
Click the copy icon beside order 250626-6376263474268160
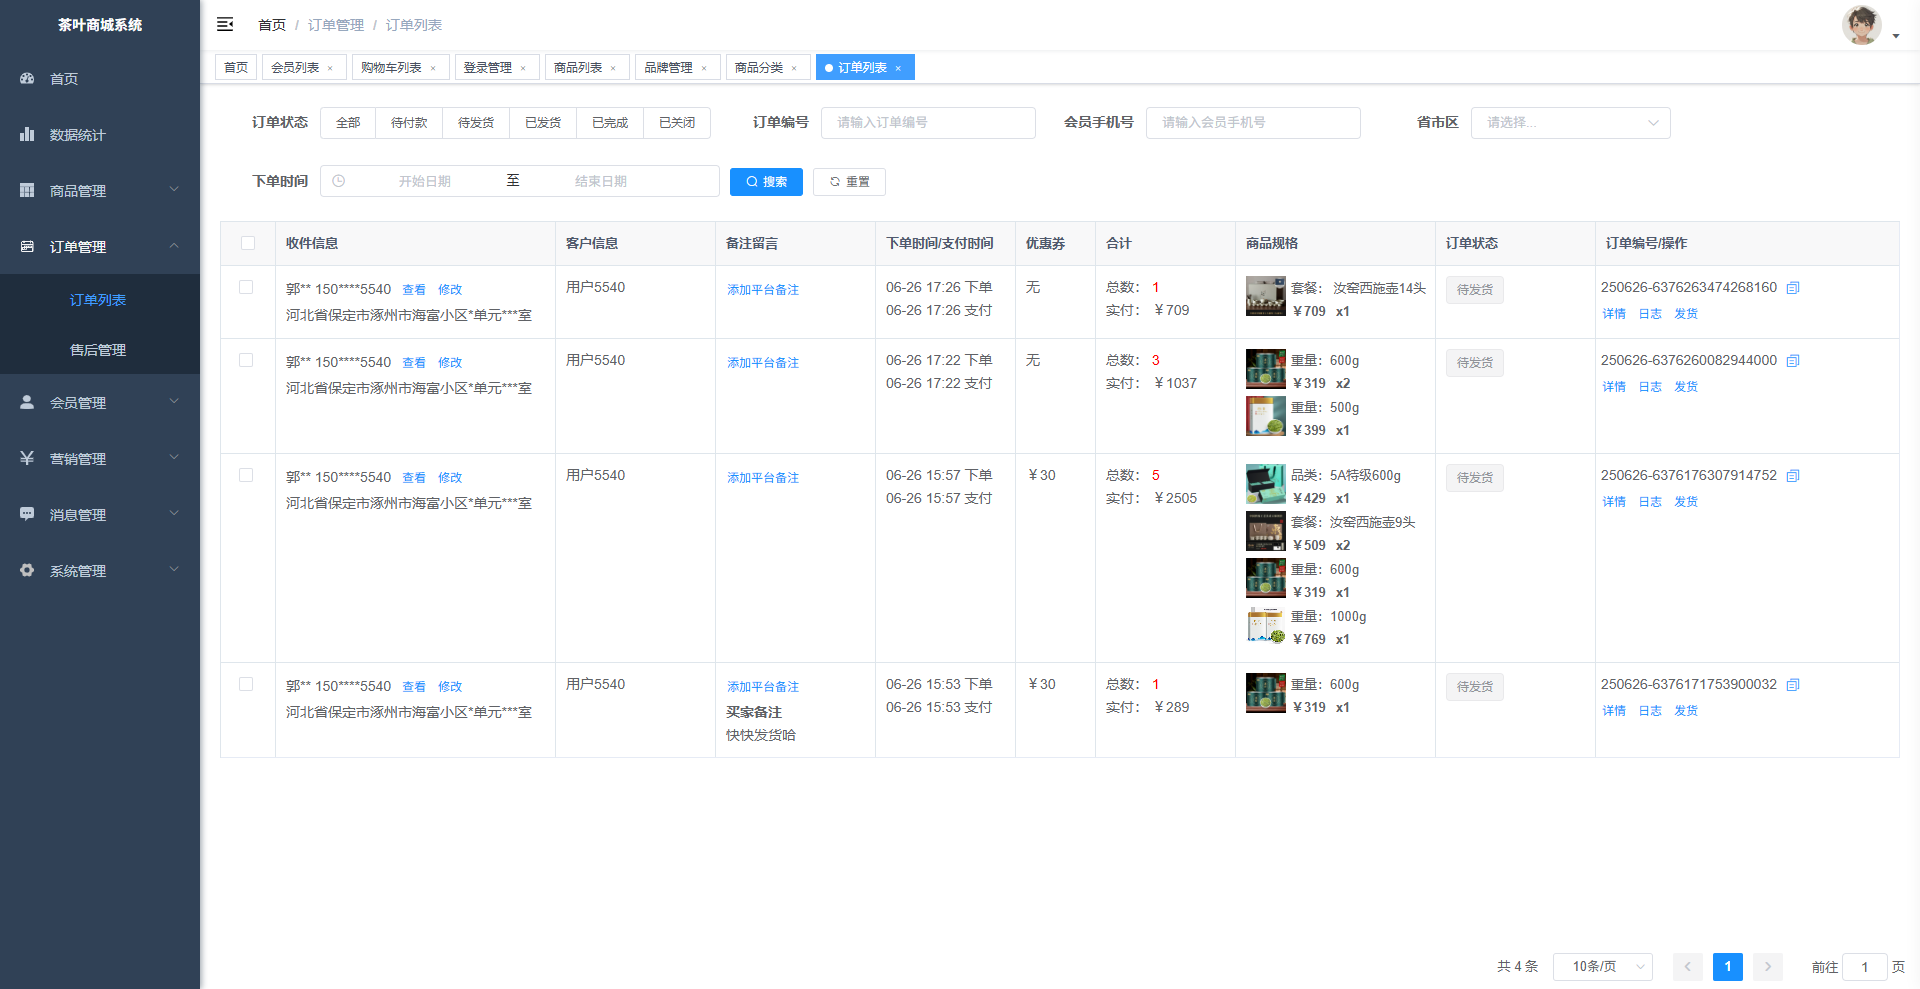click(1793, 288)
